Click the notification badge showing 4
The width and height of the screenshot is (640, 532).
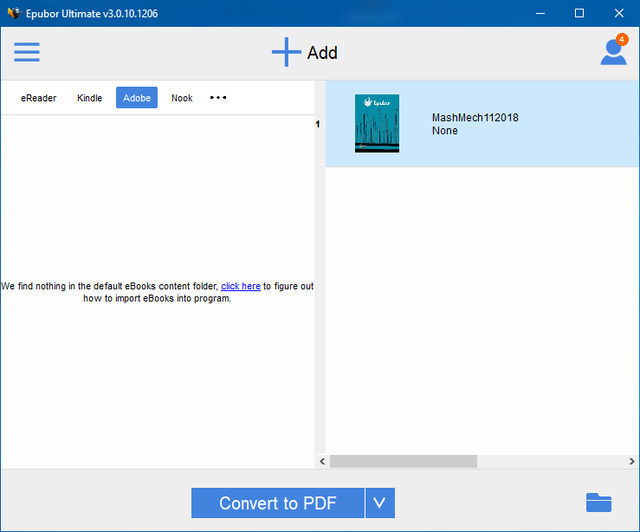click(622, 39)
